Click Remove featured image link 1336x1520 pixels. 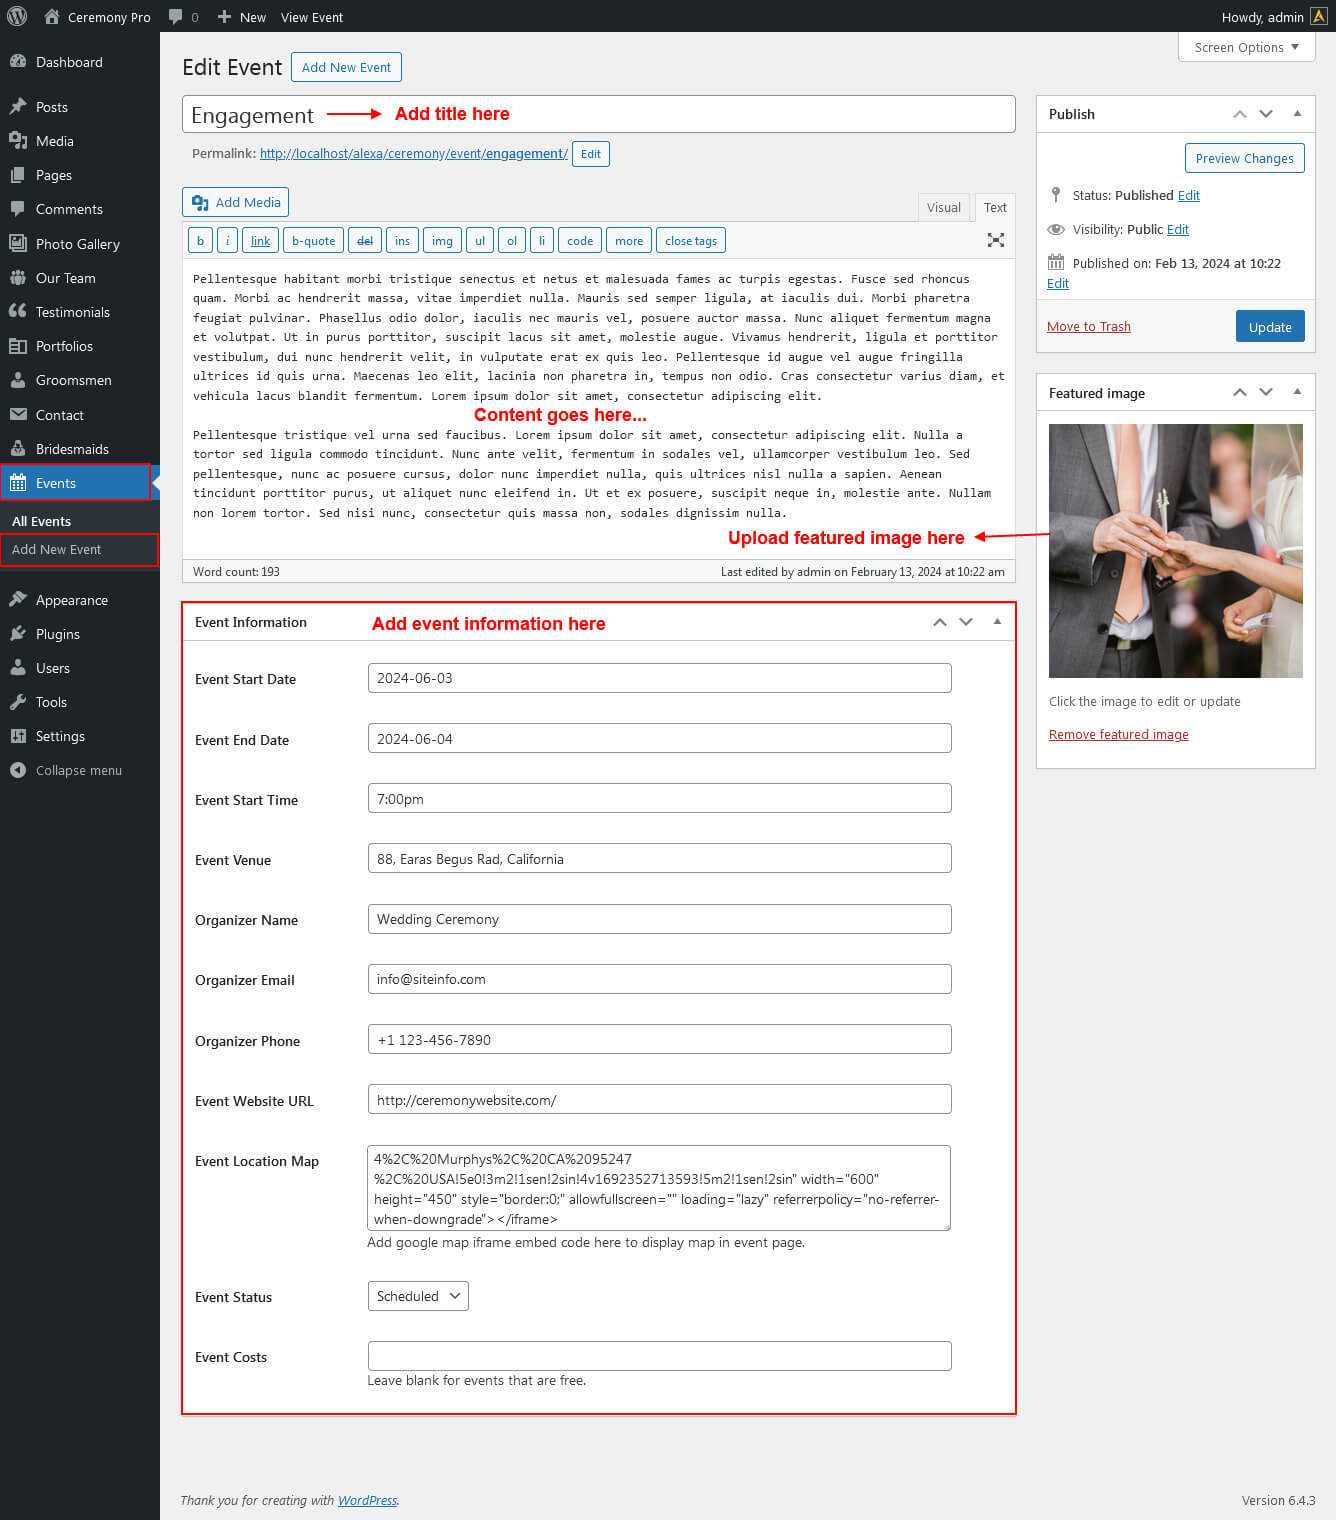pyautogui.click(x=1119, y=735)
